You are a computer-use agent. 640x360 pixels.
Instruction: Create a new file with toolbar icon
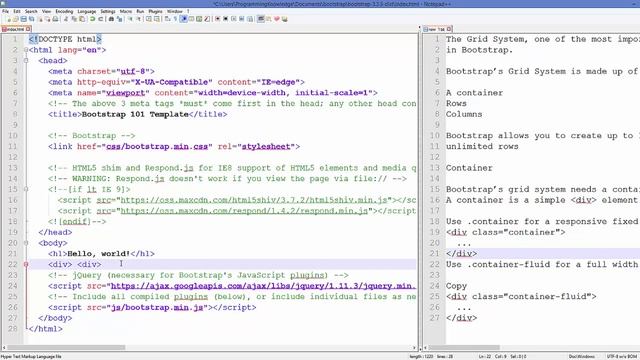coord(9,19)
